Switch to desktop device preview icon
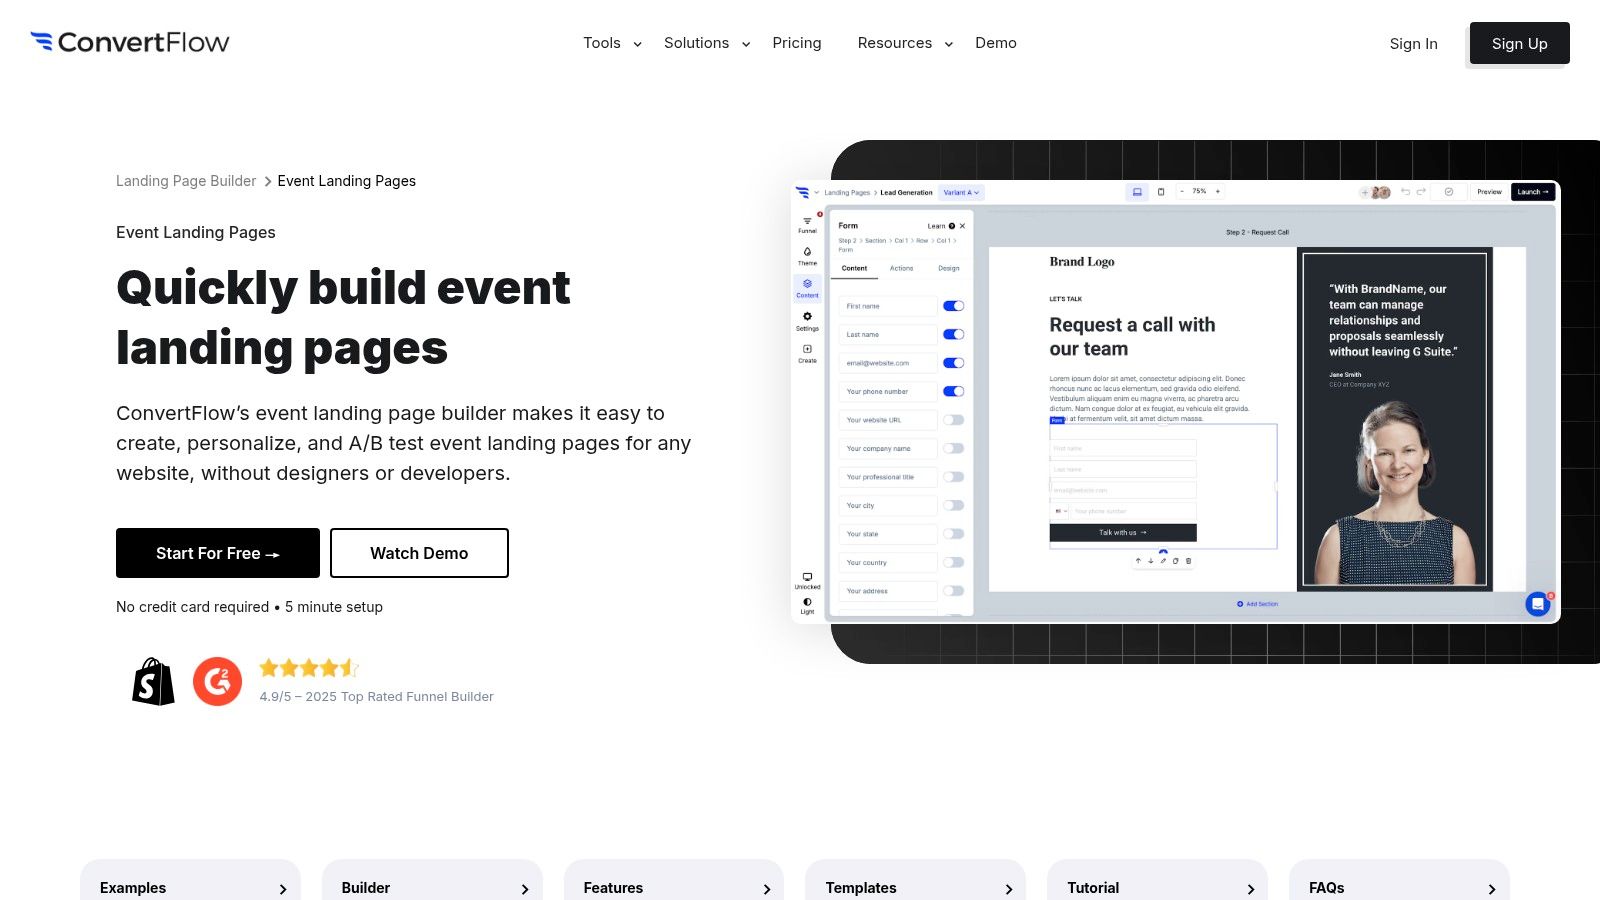The height and width of the screenshot is (900, 1600). (1137, 192)
